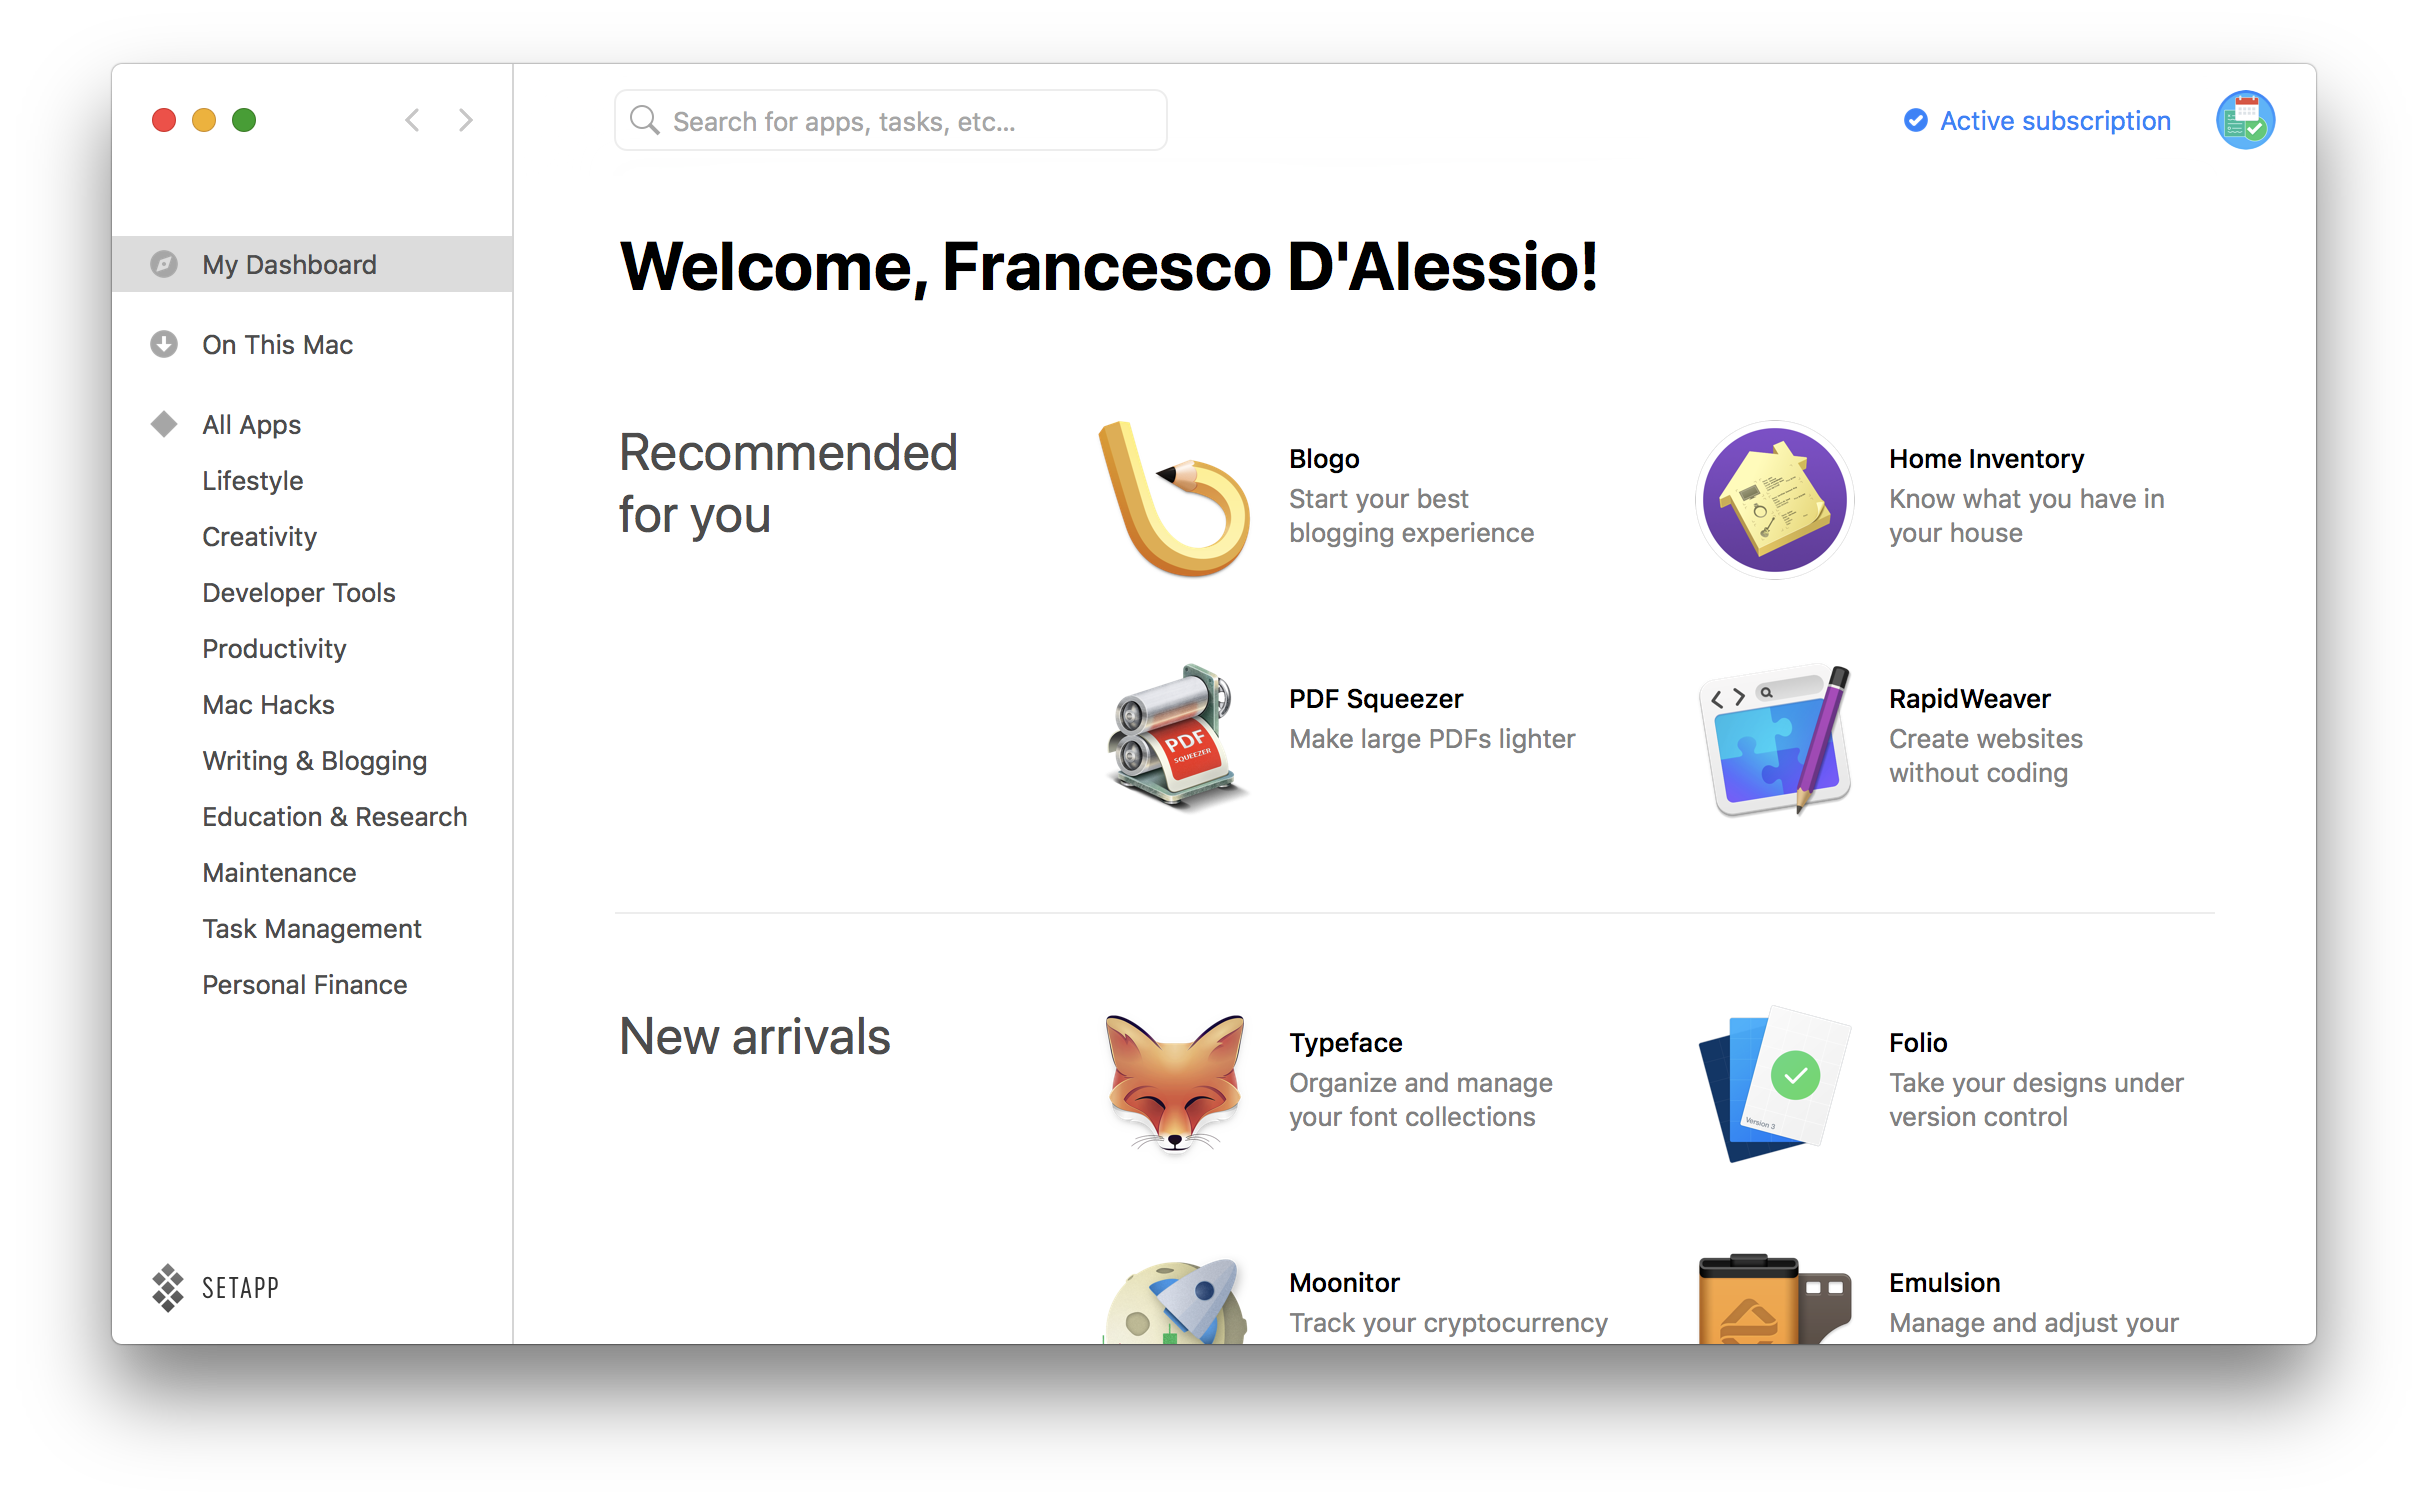
Task: Click the RapidWeaver app title
Action: coord(1969,699)
